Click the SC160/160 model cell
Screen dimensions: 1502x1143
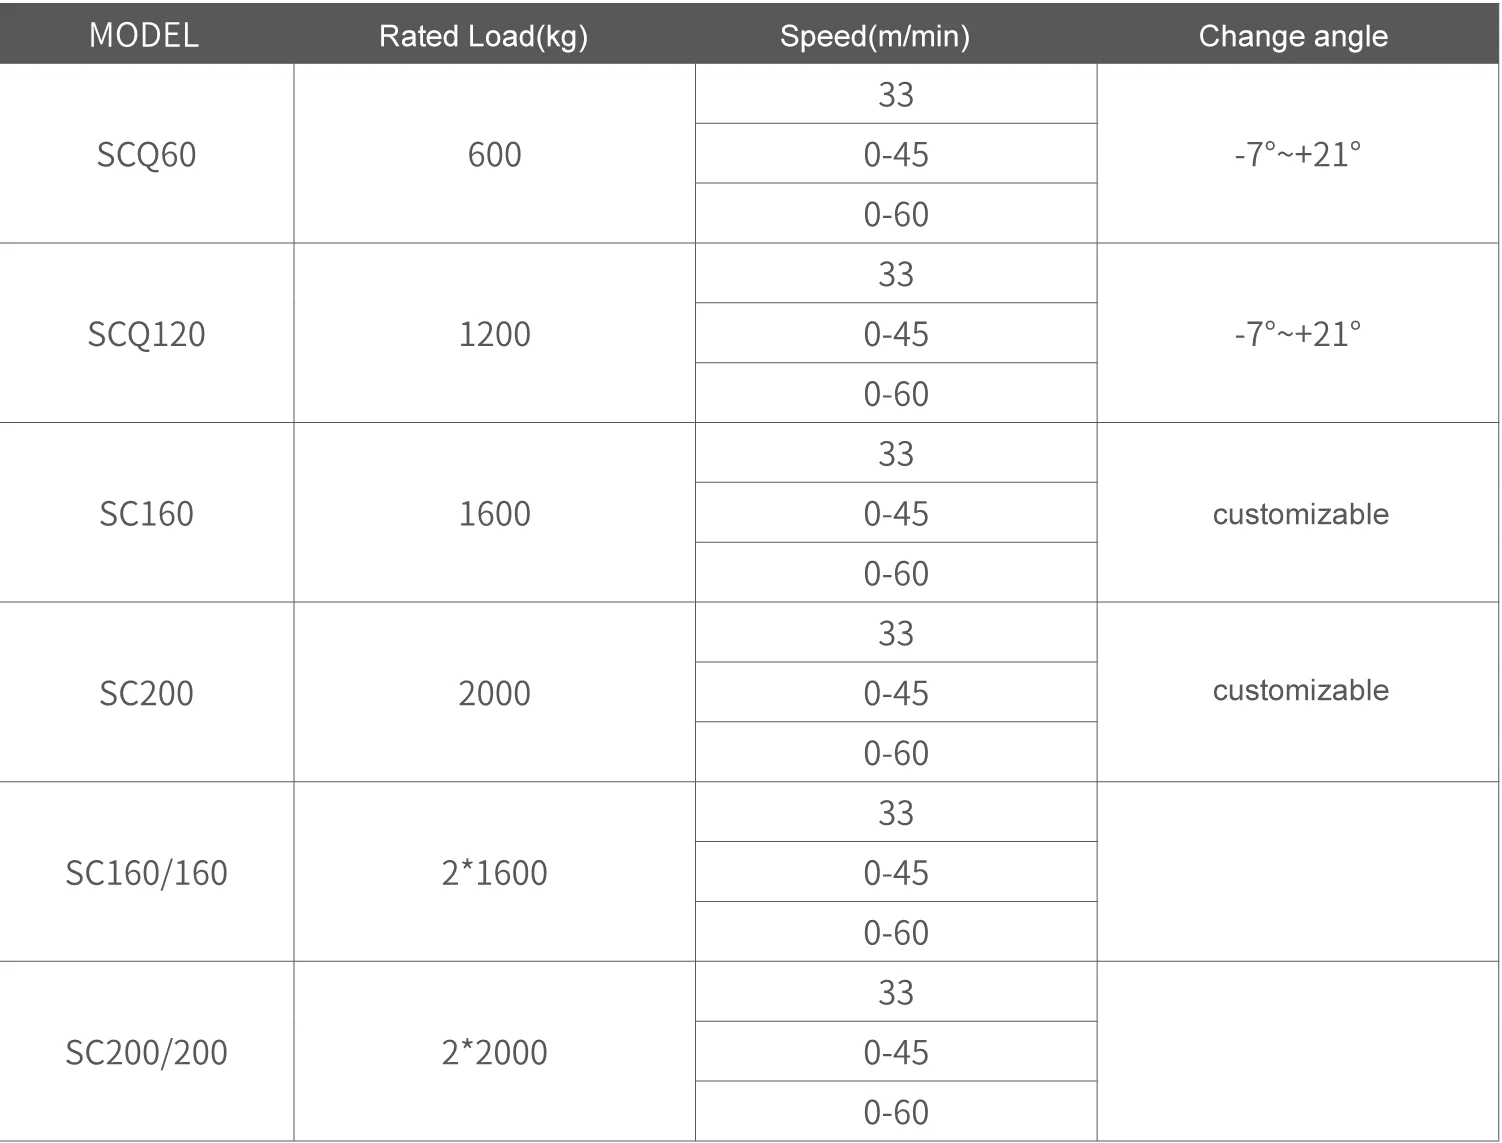(x=146, y=873)
